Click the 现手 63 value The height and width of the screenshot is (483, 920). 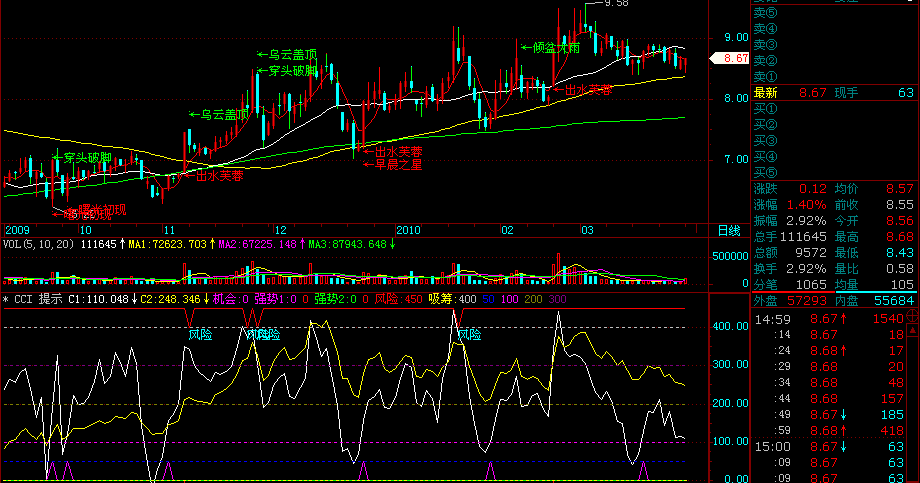tap(906, 93)
